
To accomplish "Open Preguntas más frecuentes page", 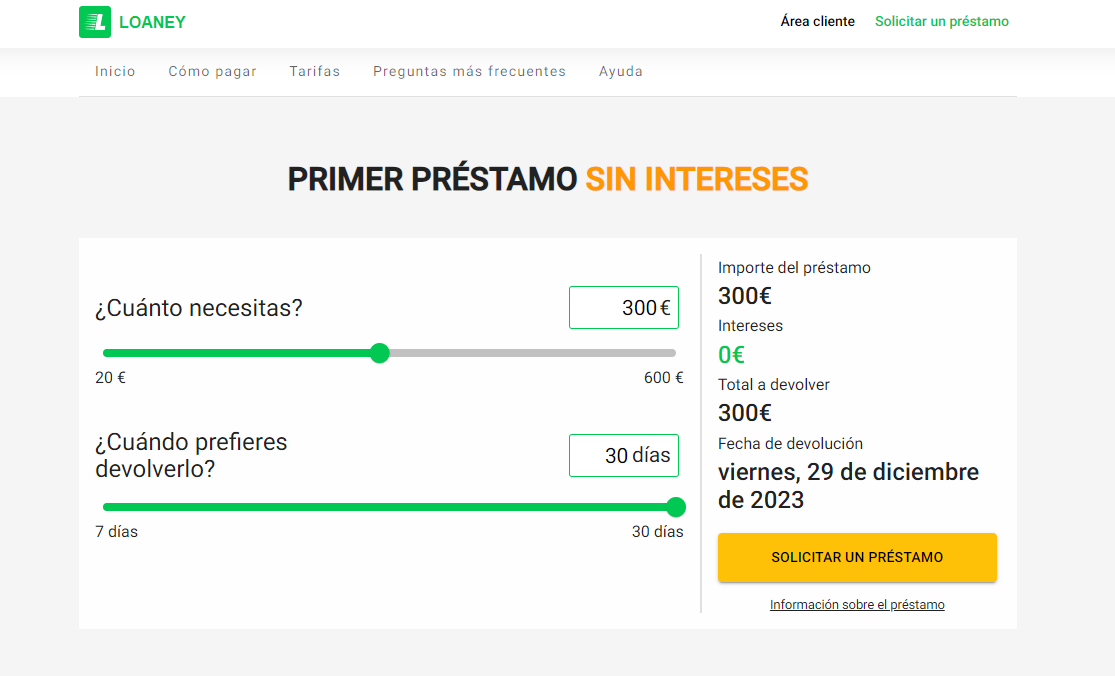I will tap(469, 71).
